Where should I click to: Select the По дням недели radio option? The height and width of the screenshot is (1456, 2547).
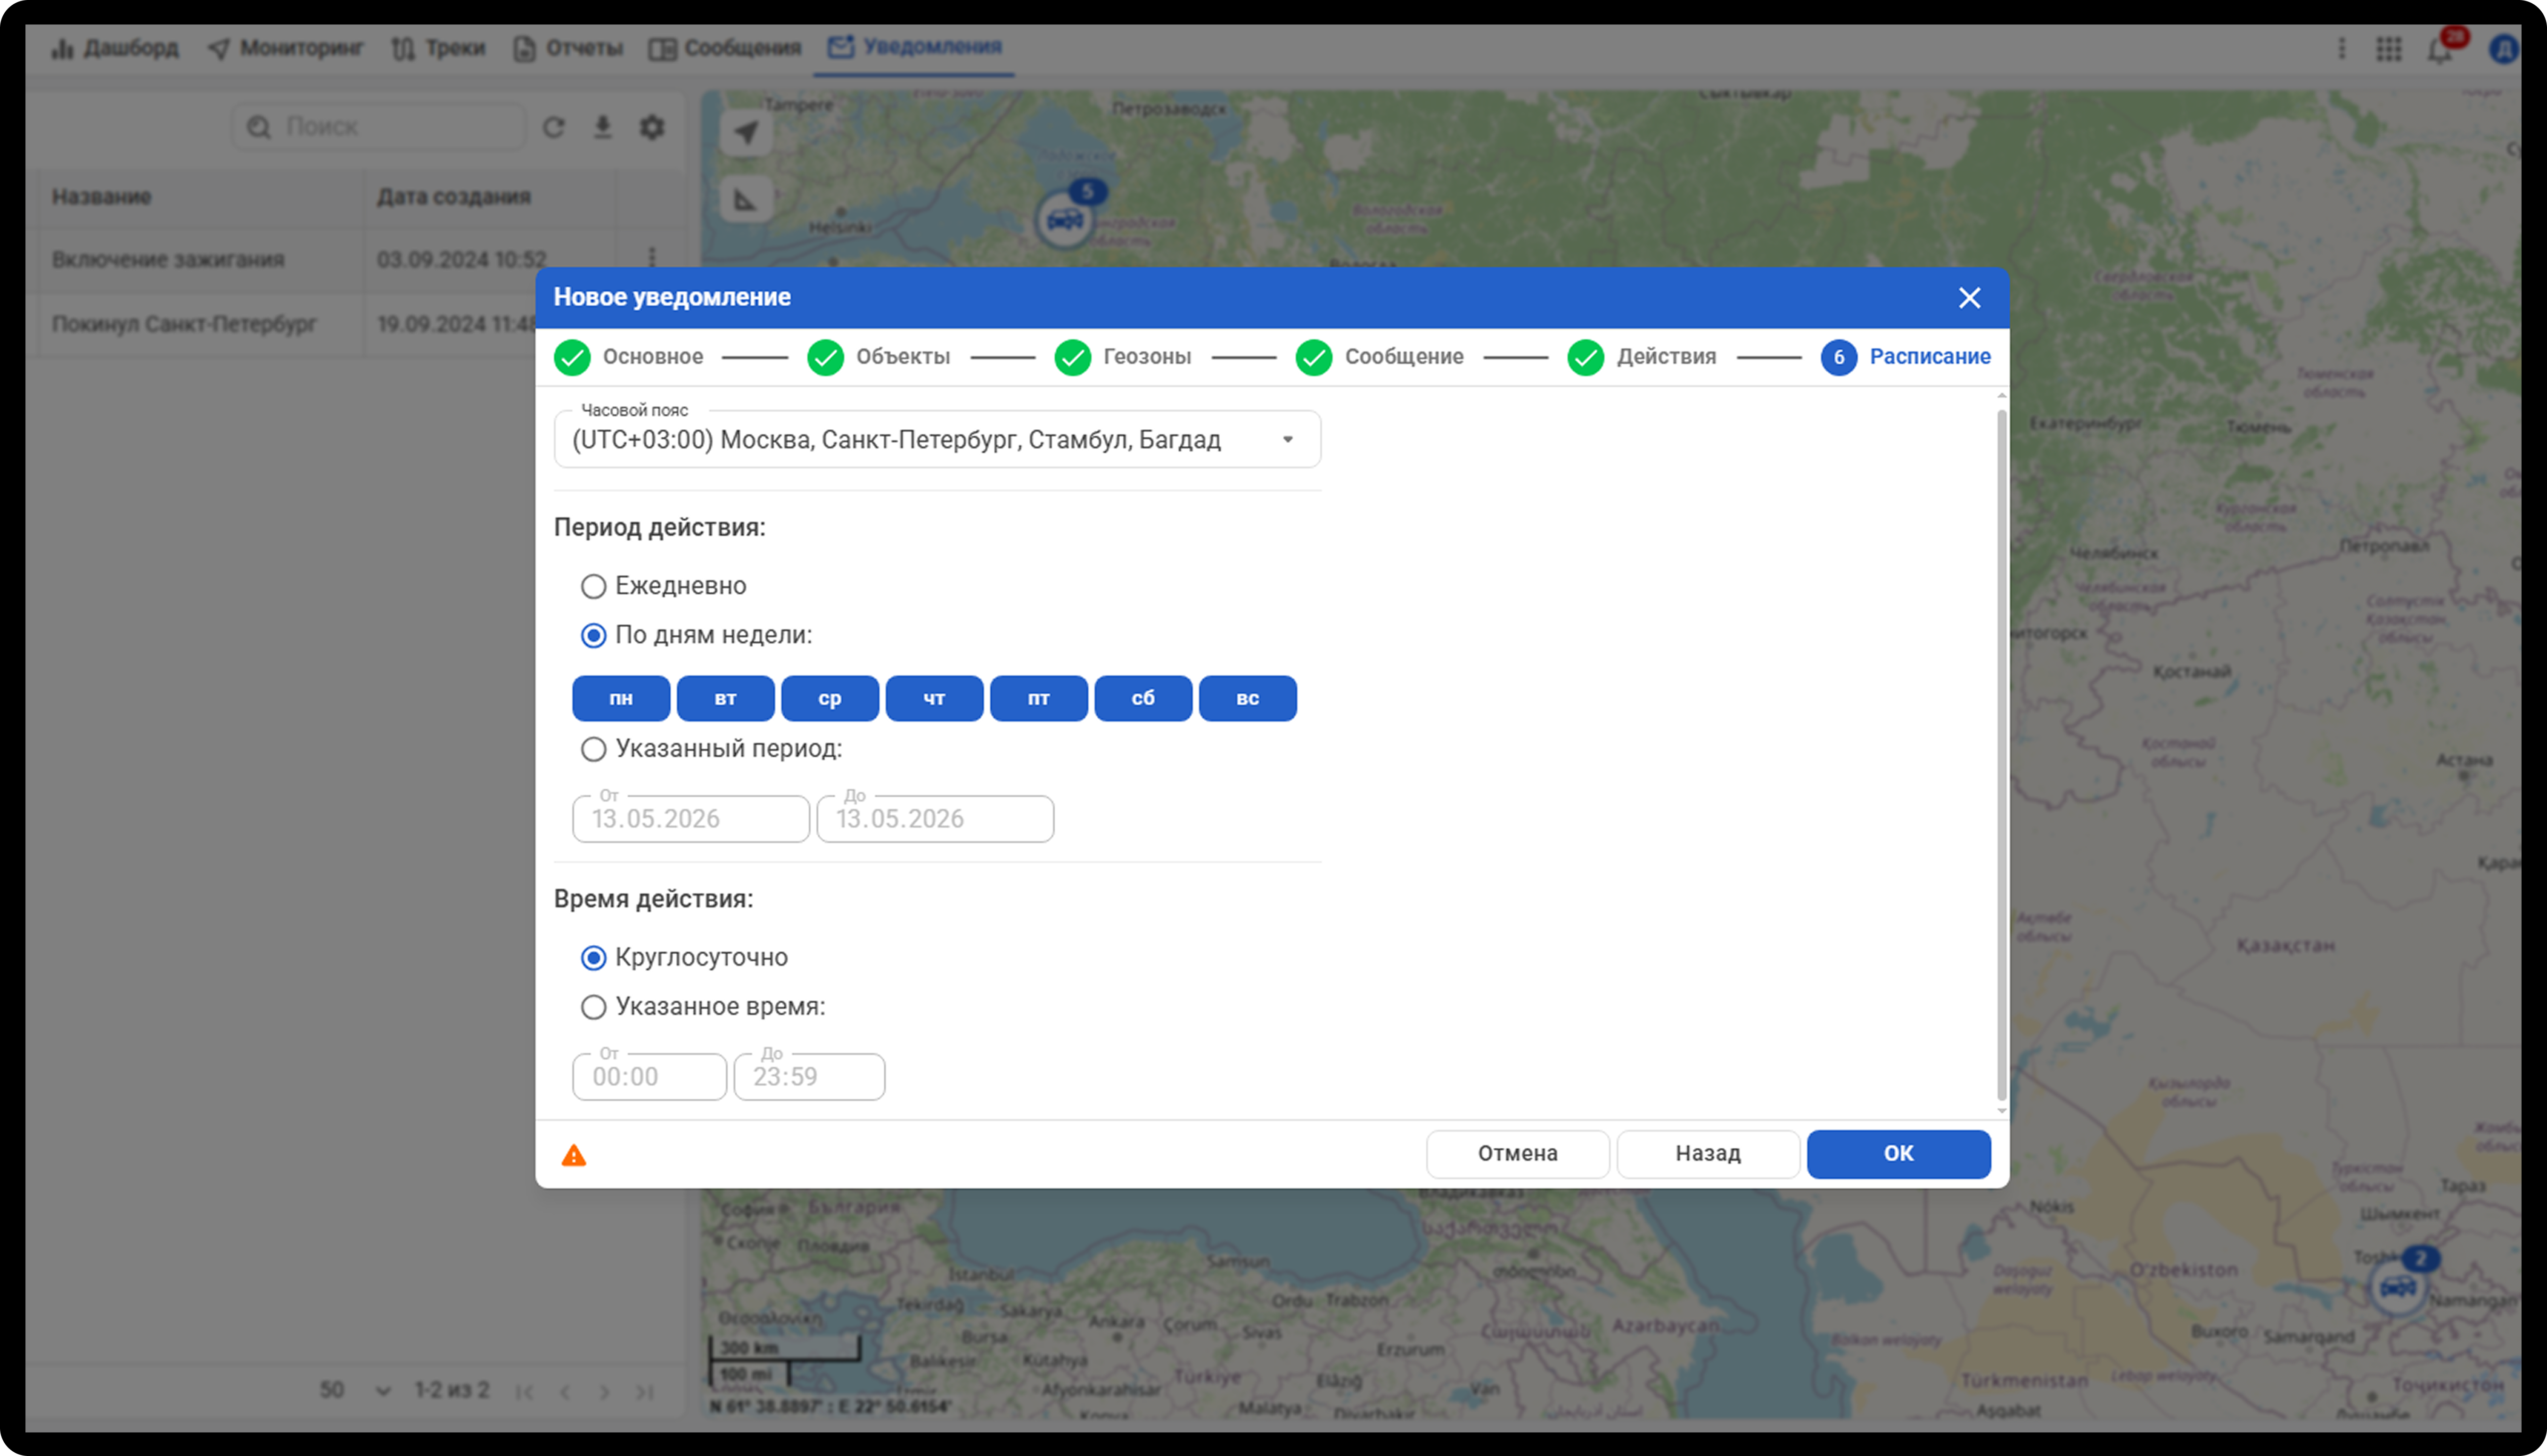(x=593, y=635)
